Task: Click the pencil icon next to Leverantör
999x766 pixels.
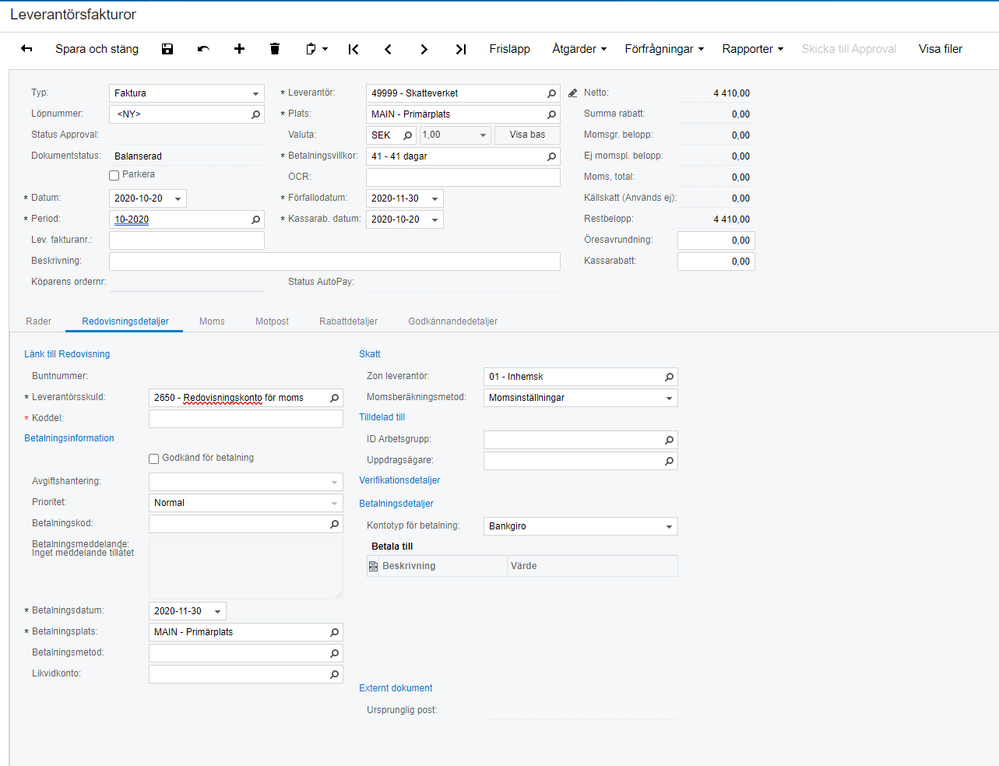Action: (x=572, y=93)
